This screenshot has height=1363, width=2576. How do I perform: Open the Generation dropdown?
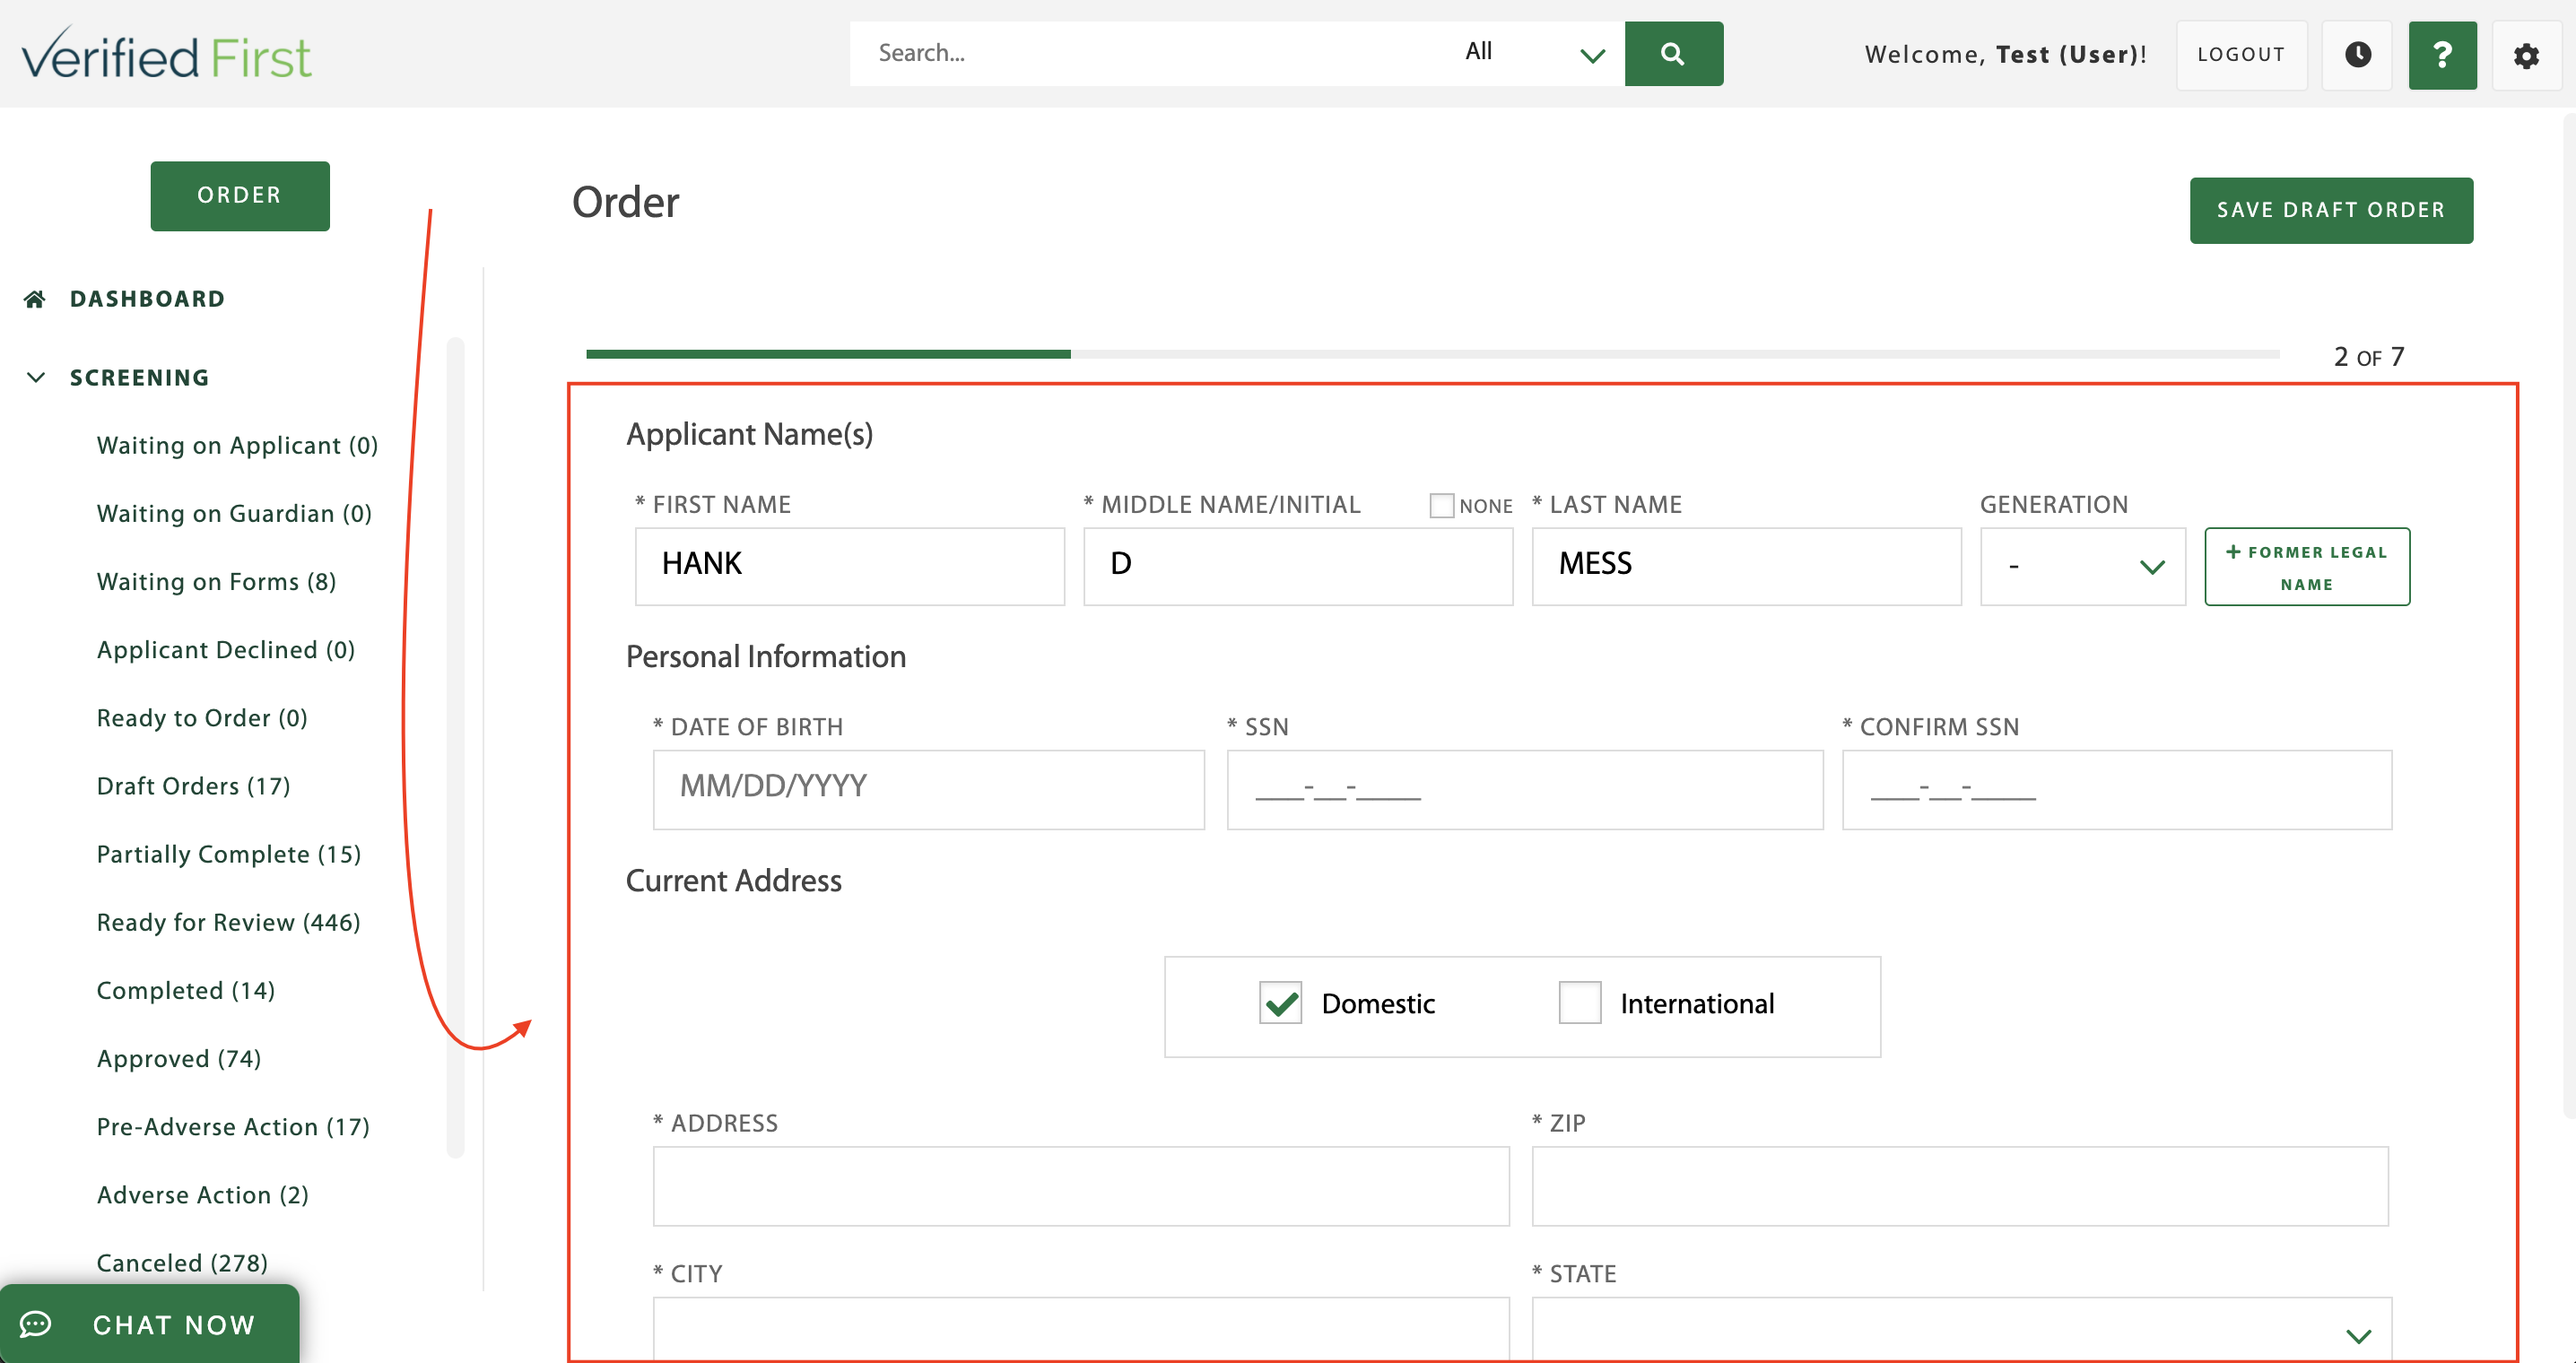coord(2083,567)
